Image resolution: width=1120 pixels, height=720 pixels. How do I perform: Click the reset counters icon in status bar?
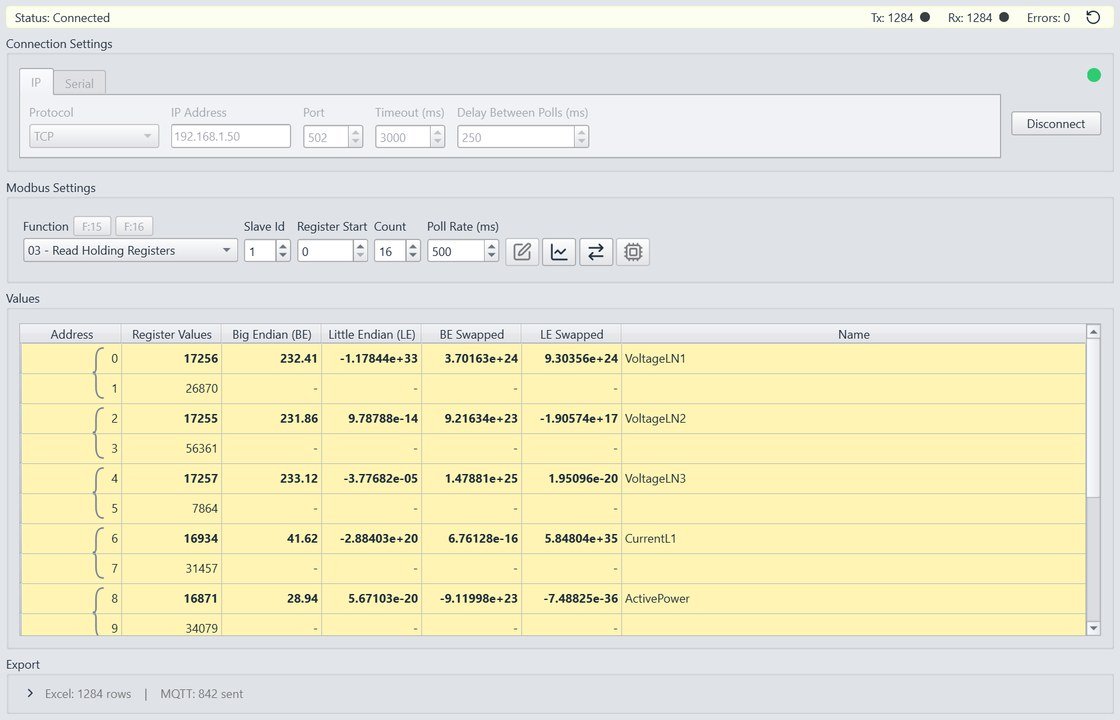click(x=1093, y=18)
